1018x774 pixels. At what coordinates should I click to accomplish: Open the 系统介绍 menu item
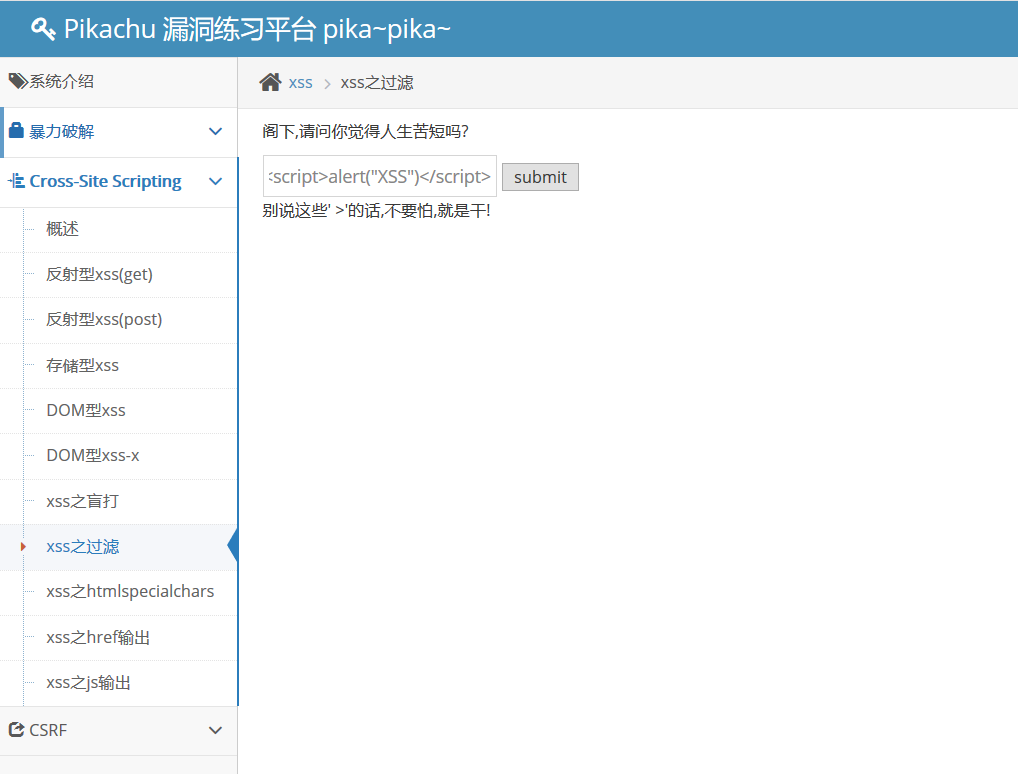118,82
